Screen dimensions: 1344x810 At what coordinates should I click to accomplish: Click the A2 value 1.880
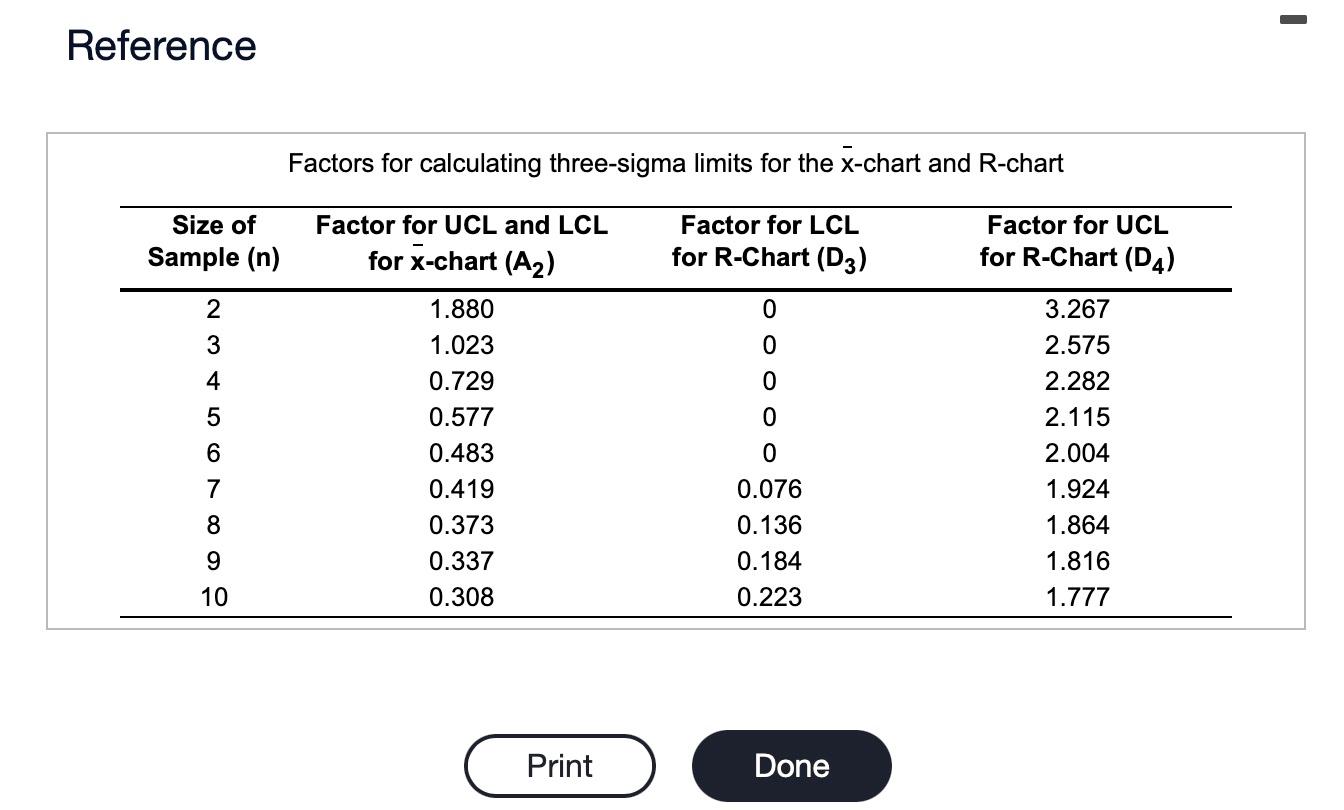(462, 309)
